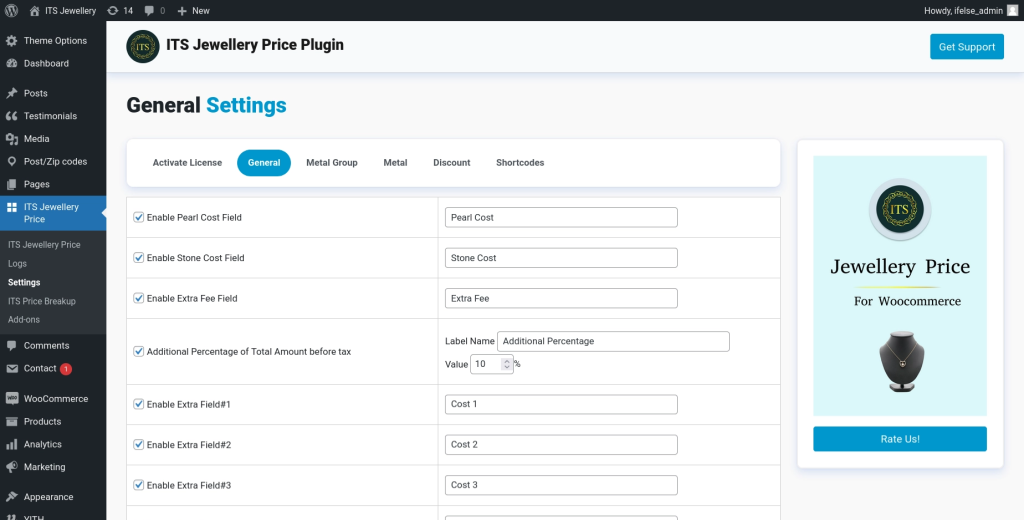Open Media from the sidebar icon
Screen dimensions: 1024x520
point(12,139)
